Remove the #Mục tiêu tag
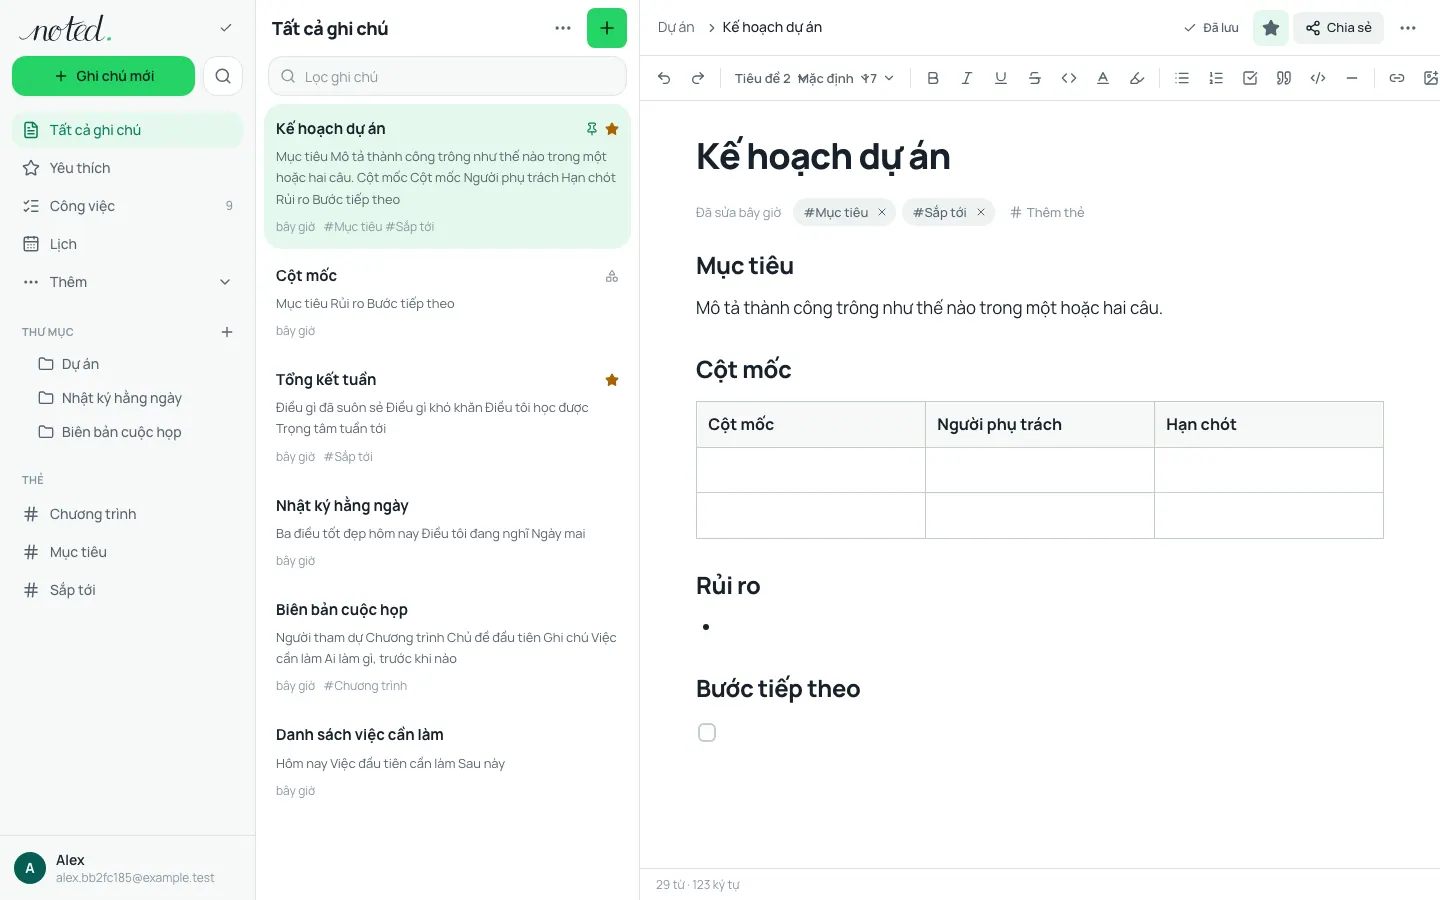 point(882,212)
